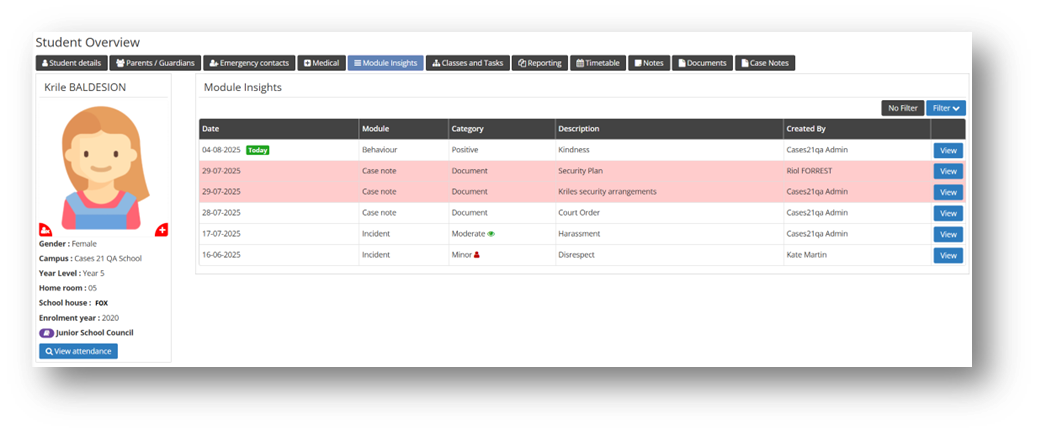This screenshot has width=1037, height=432.
Task: View the Security Plan case note
Action: 947,171
